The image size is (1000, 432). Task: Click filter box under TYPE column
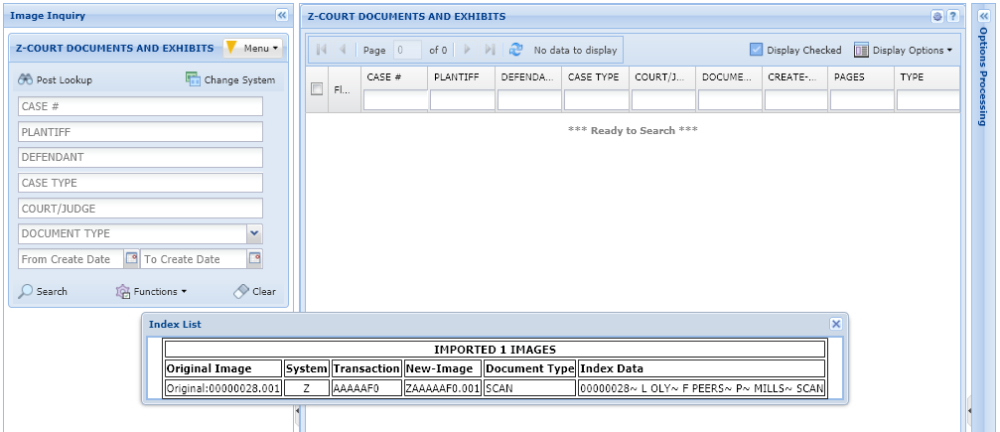point(928,100)
